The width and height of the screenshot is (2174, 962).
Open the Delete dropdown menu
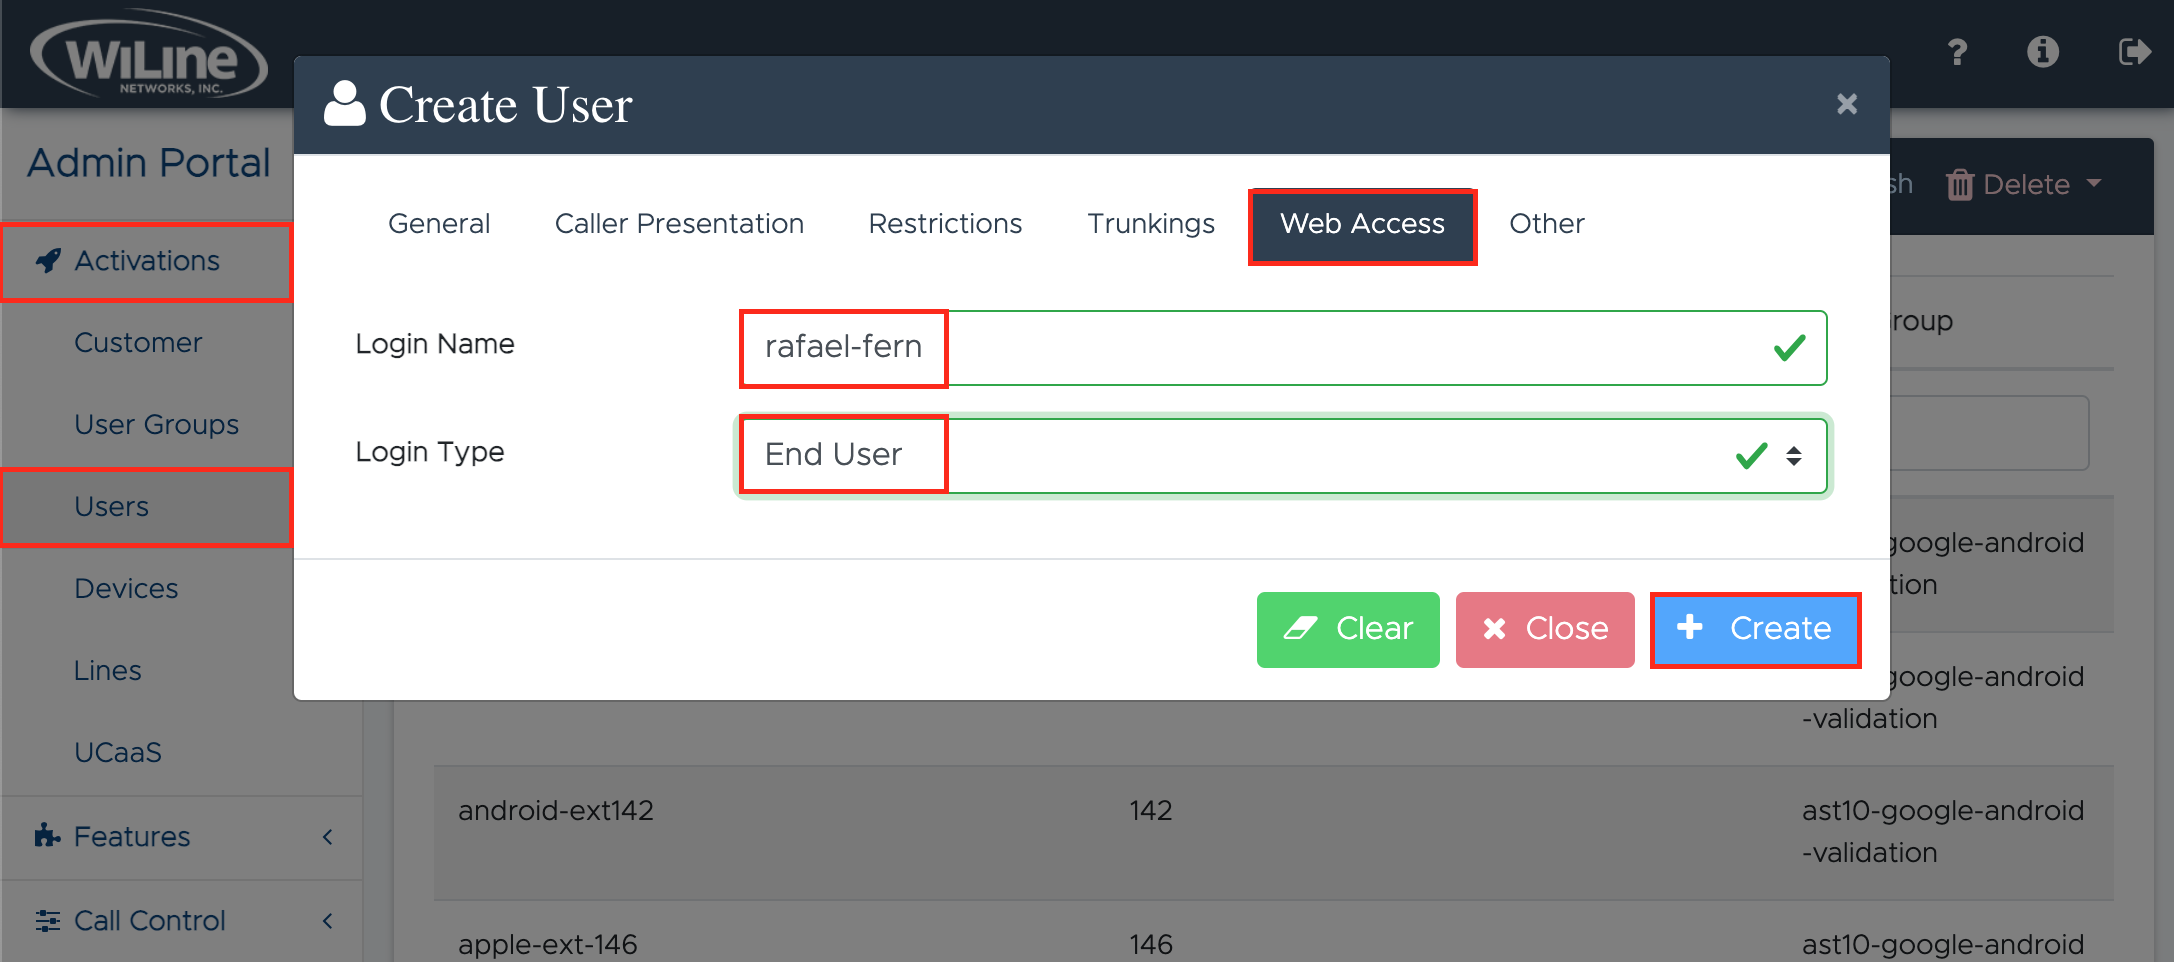pos(2024,185)
